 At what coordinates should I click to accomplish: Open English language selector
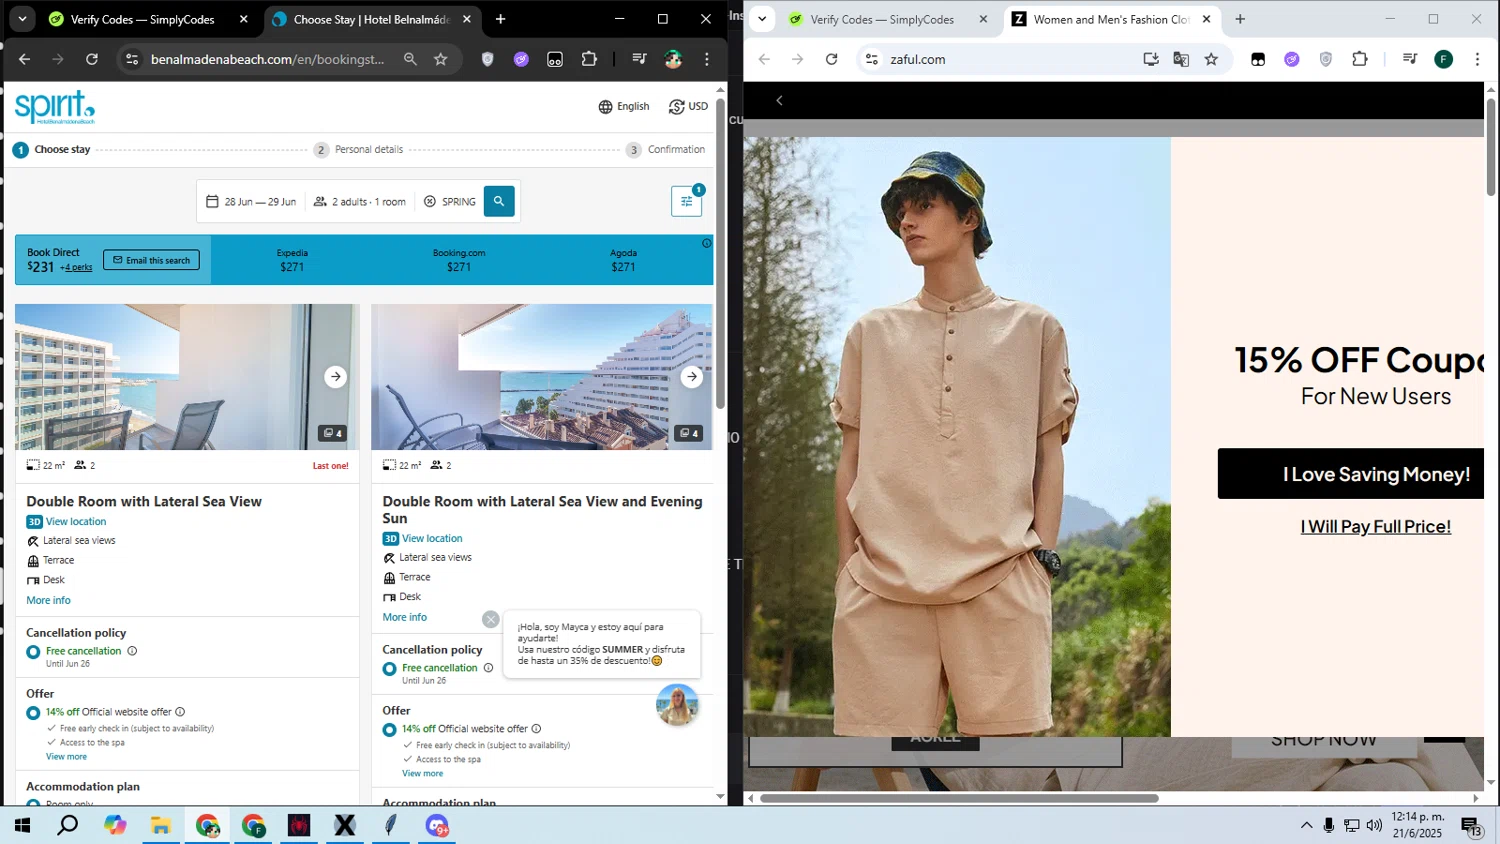[x=623, y=107]
